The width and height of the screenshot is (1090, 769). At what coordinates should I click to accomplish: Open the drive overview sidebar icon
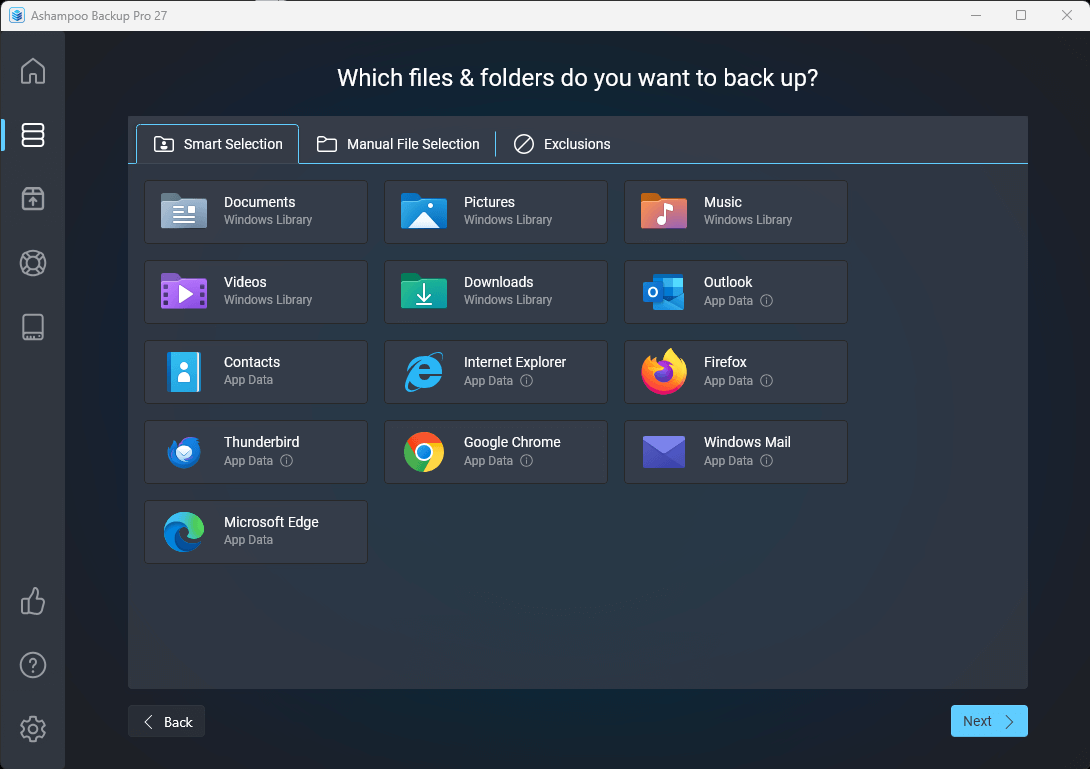[x=33, y=327]
